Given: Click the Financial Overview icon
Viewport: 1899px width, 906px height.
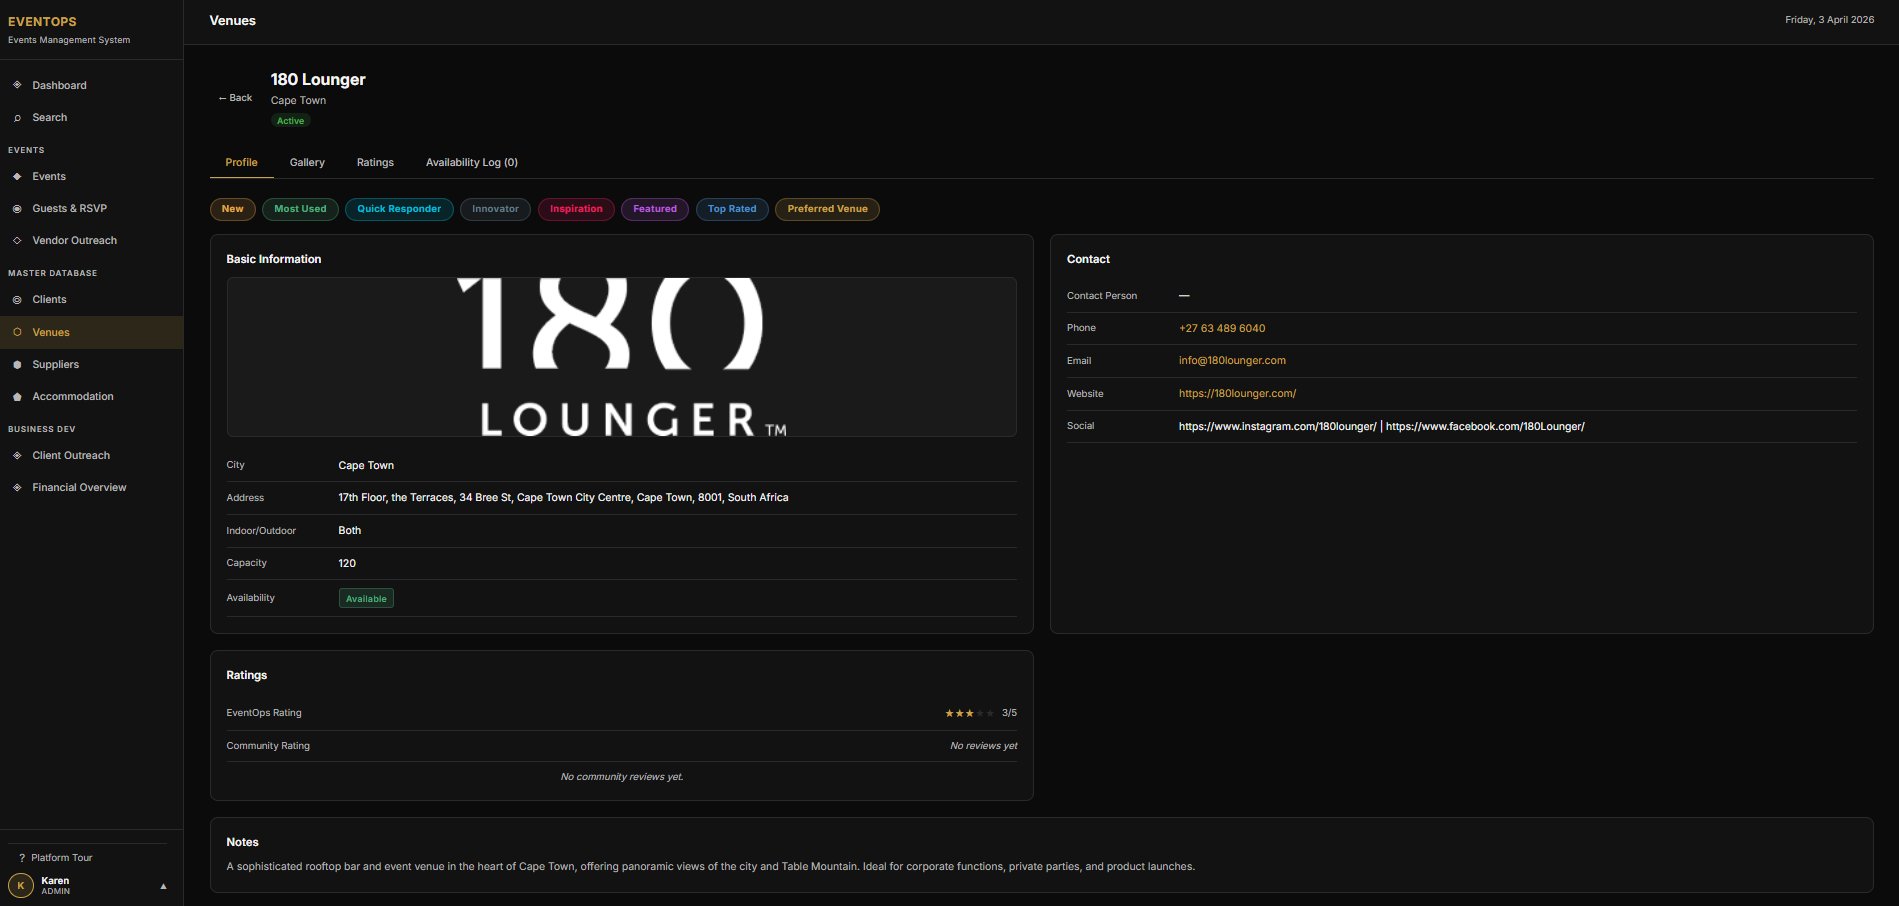Looking at the screenshot, I should click(x=17, y=488).
